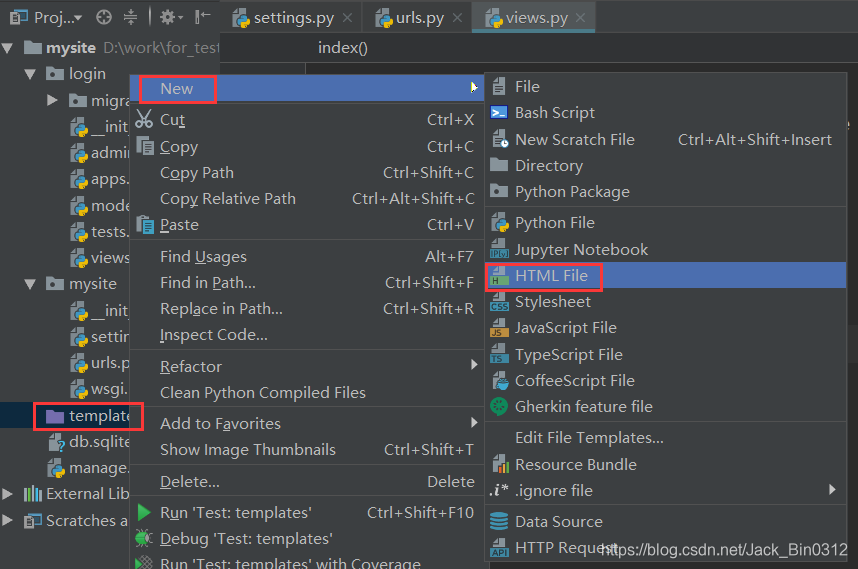
Task: Collapse the inner mysite folder
Action: [x=30, y=284]
